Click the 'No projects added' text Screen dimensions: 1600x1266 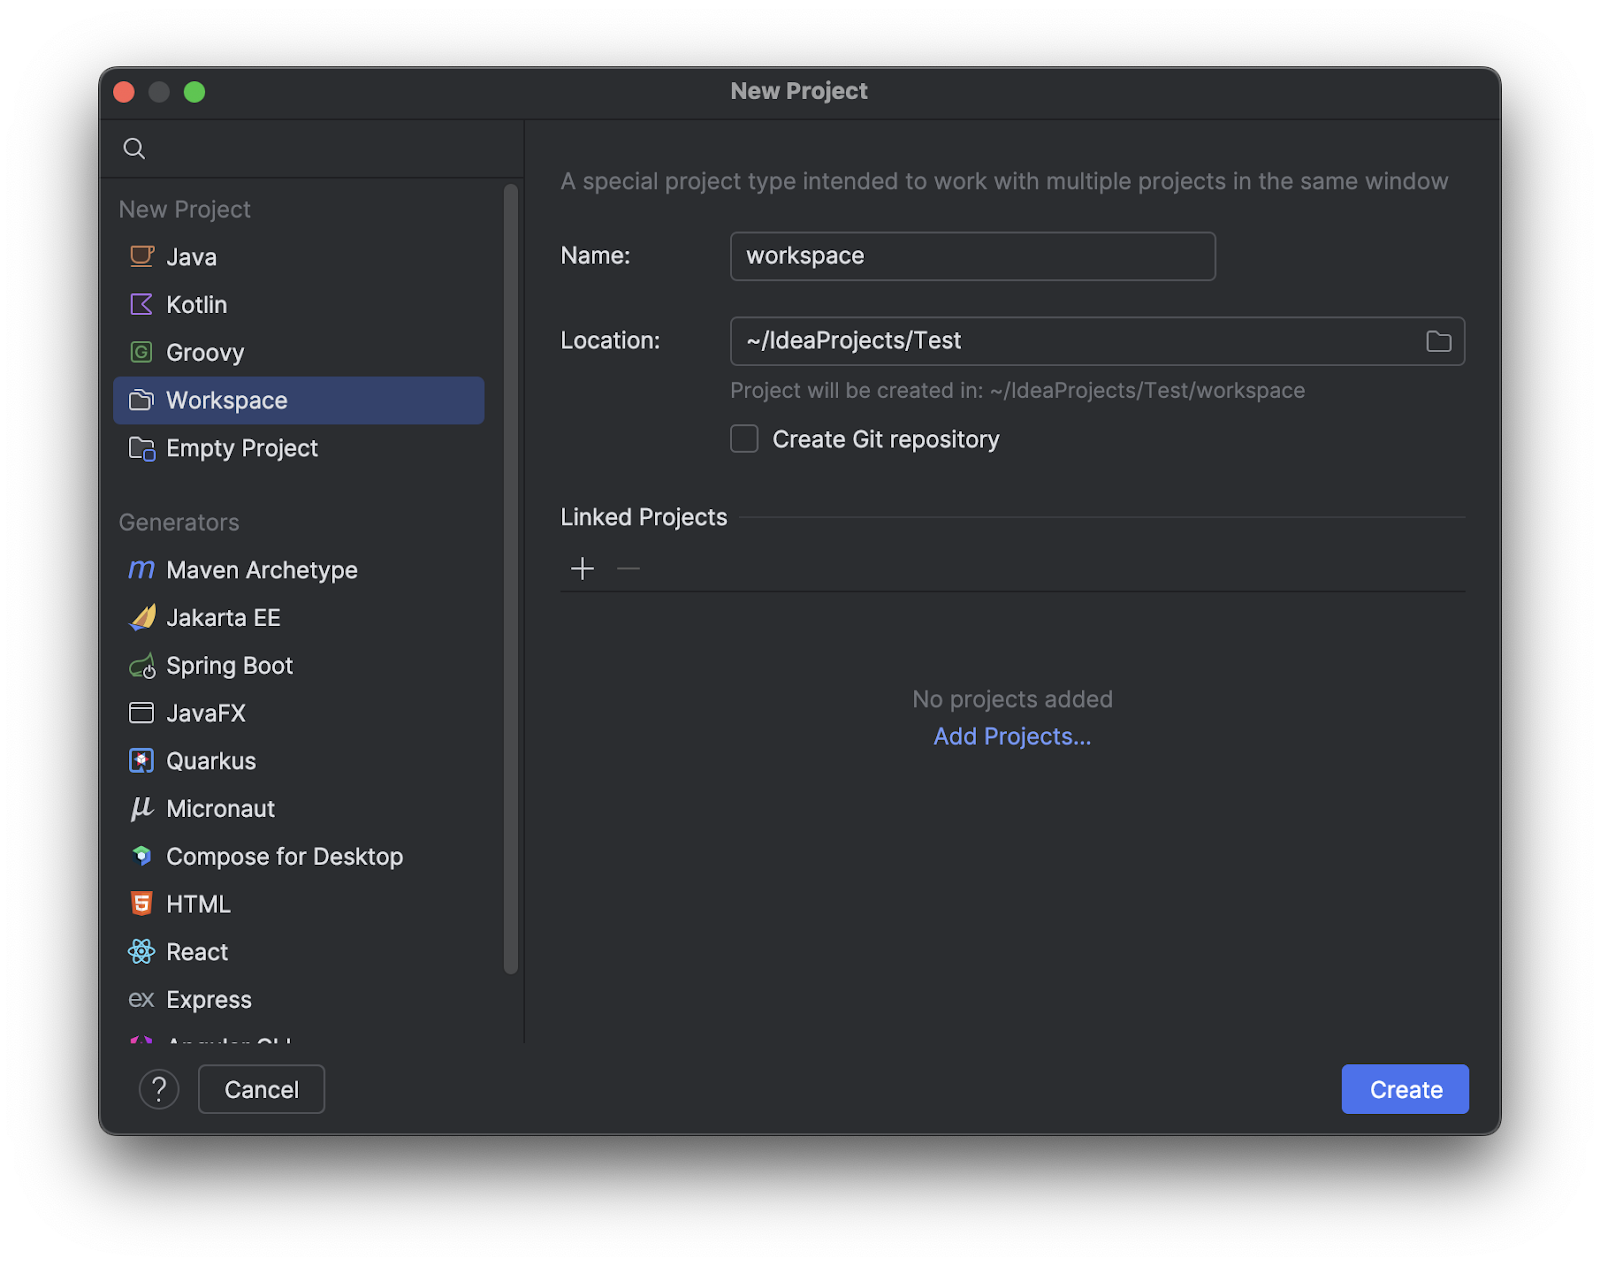[1012, 699]
